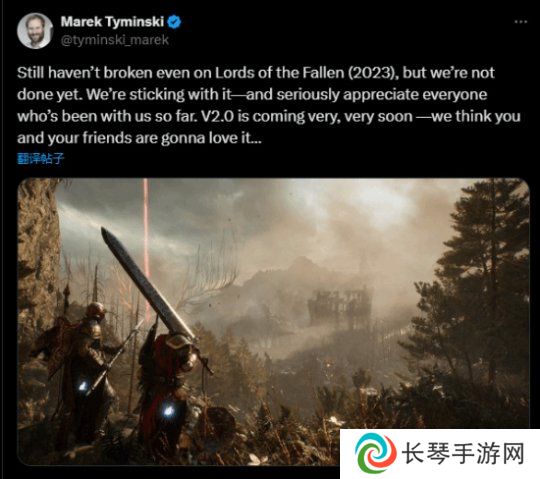This screenshot has height=479, width=540.
Task: Open Marek Tyminski's profile avatar
Action: (x=35, y=31)
